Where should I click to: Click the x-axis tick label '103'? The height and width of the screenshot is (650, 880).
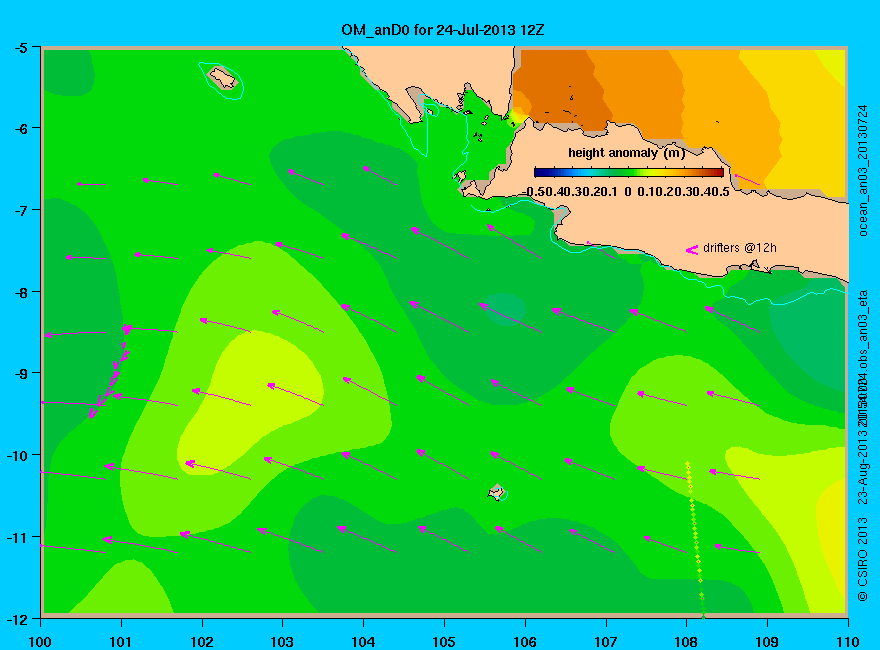pyautogui.click(x=282, y=642)
